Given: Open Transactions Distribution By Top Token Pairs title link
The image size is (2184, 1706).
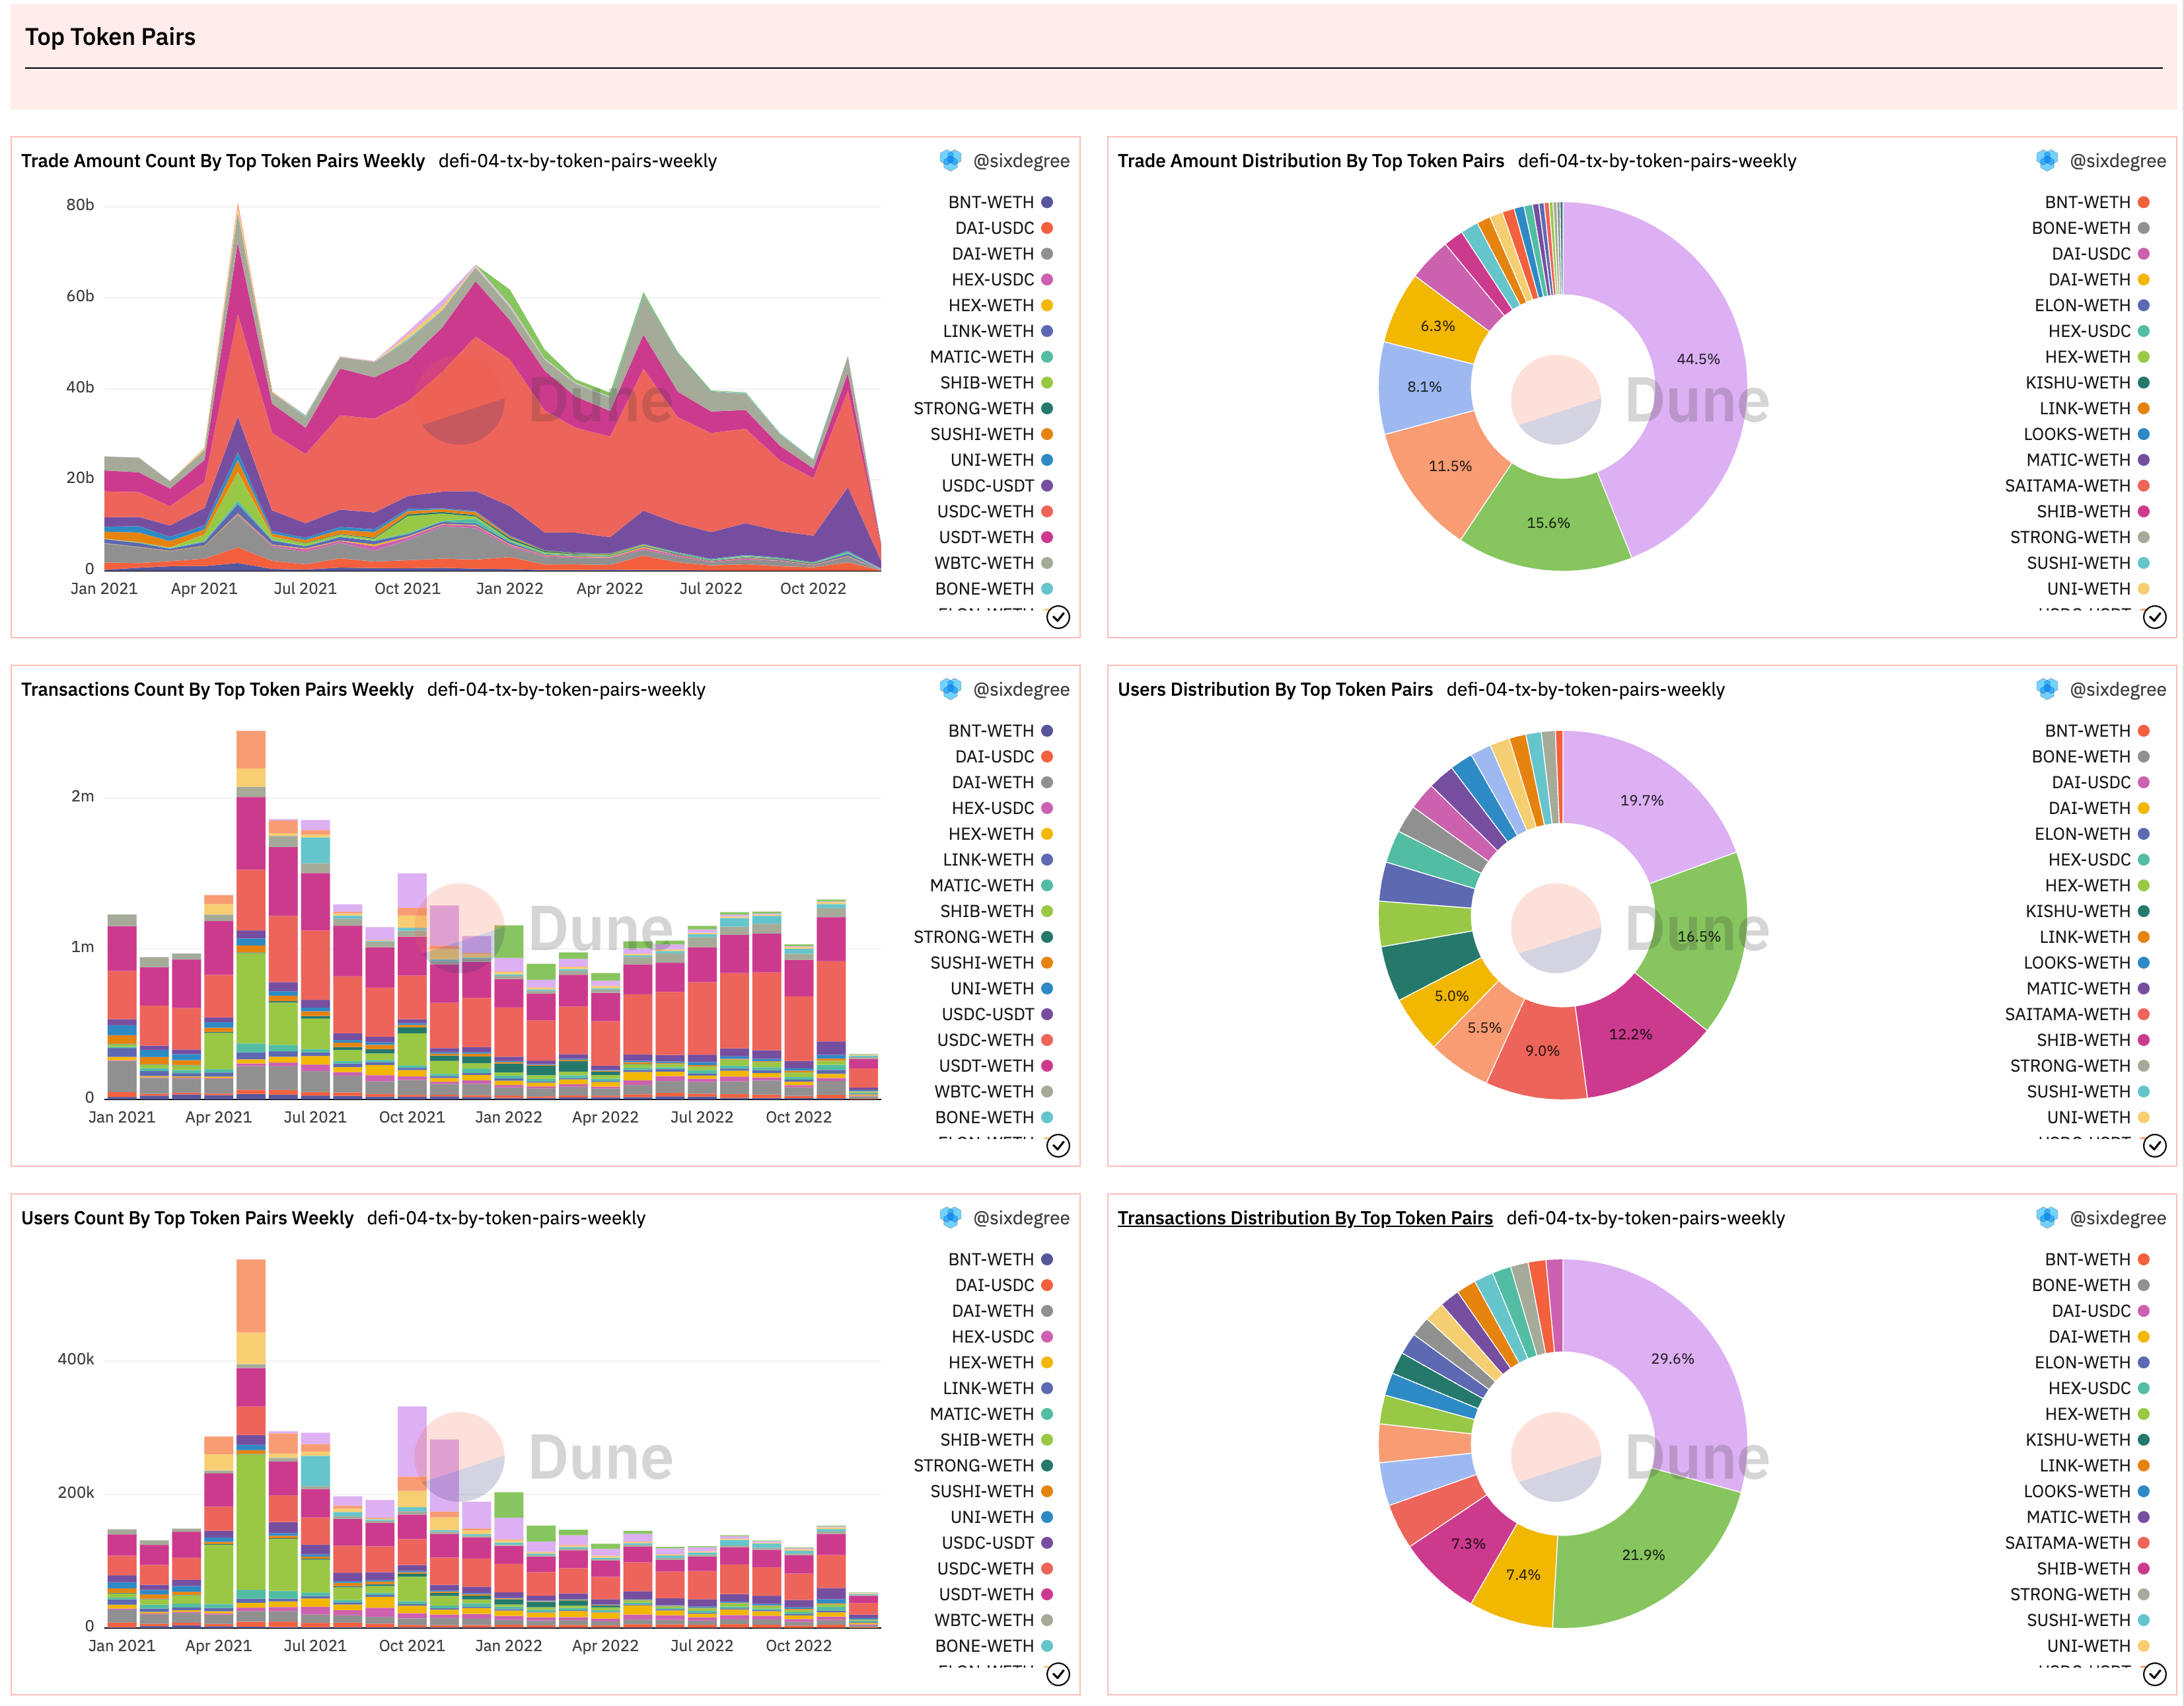Looking at the screenshot, I should click(1305, 1218).
